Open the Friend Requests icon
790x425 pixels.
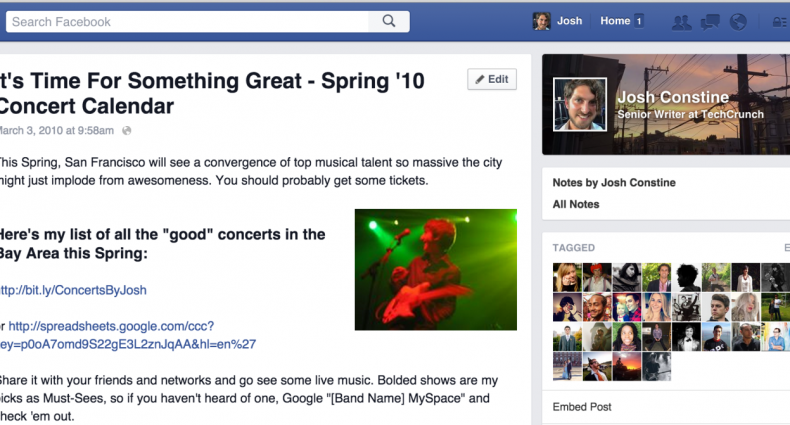coord(684,21)
